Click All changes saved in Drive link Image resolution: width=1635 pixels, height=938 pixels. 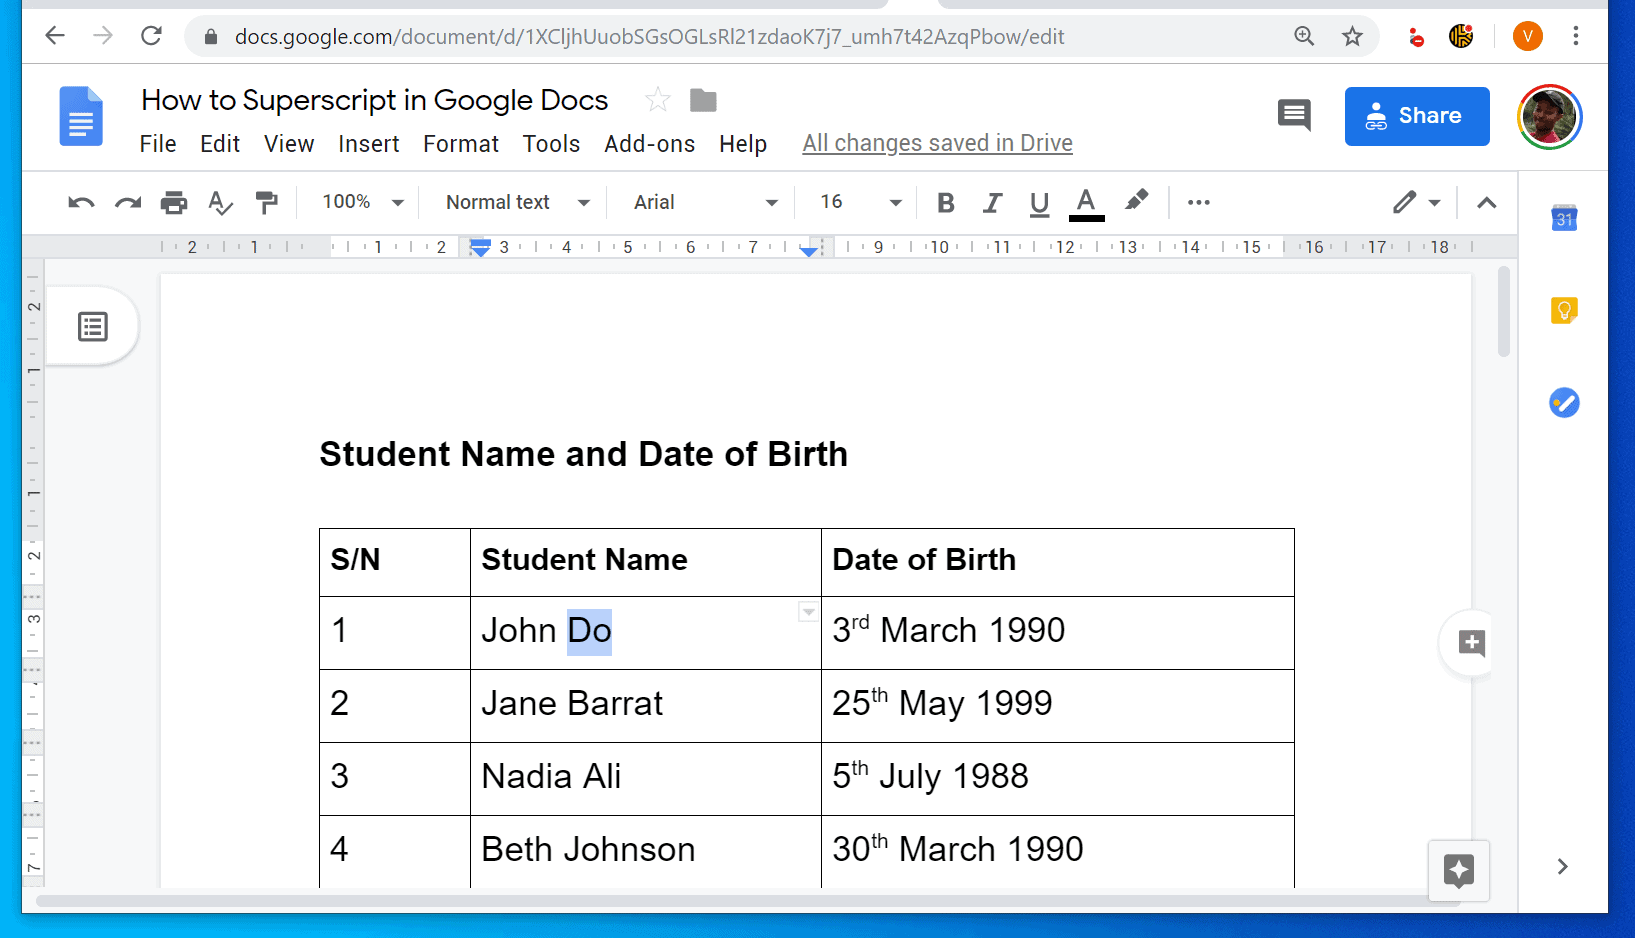click(937, 143)
